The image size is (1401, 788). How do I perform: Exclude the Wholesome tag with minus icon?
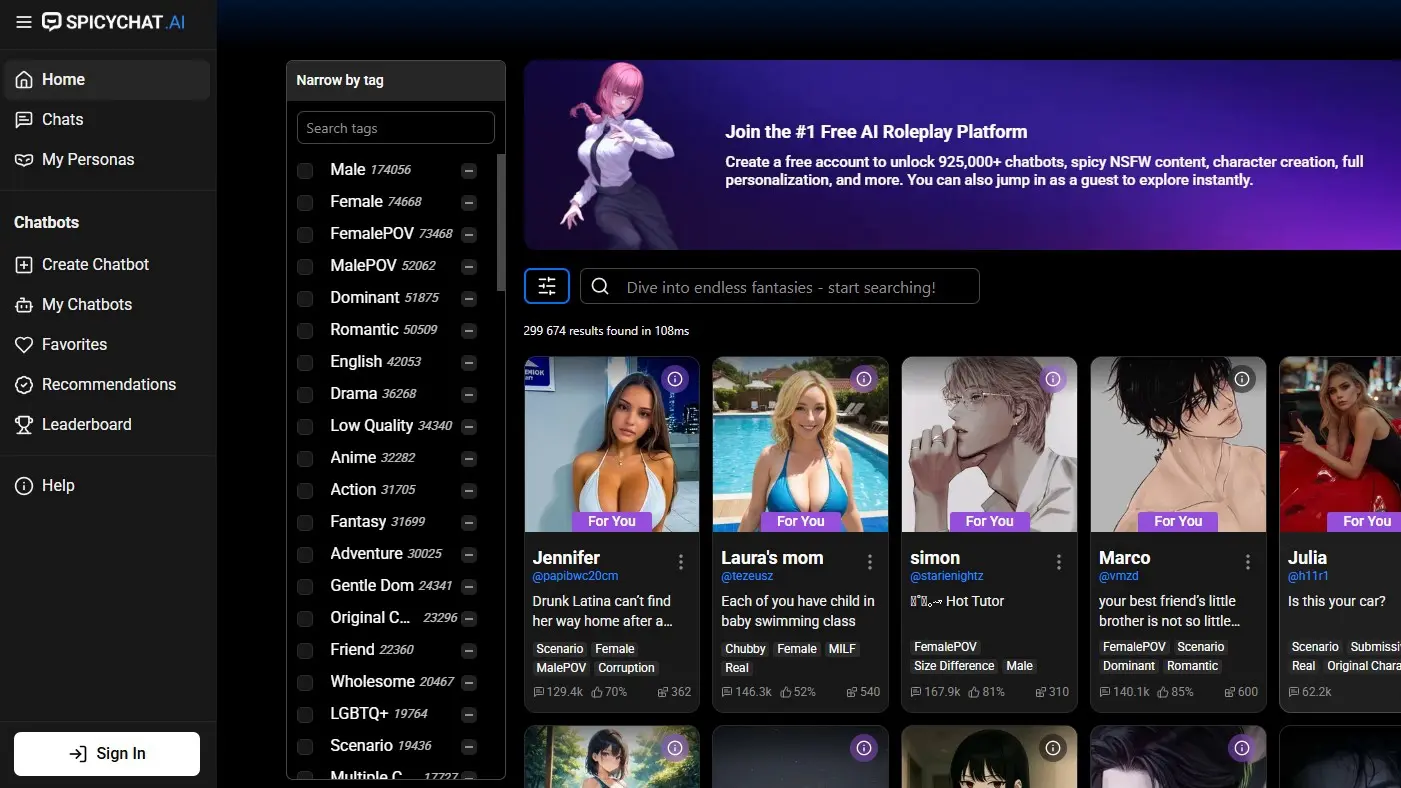[469, 683]
